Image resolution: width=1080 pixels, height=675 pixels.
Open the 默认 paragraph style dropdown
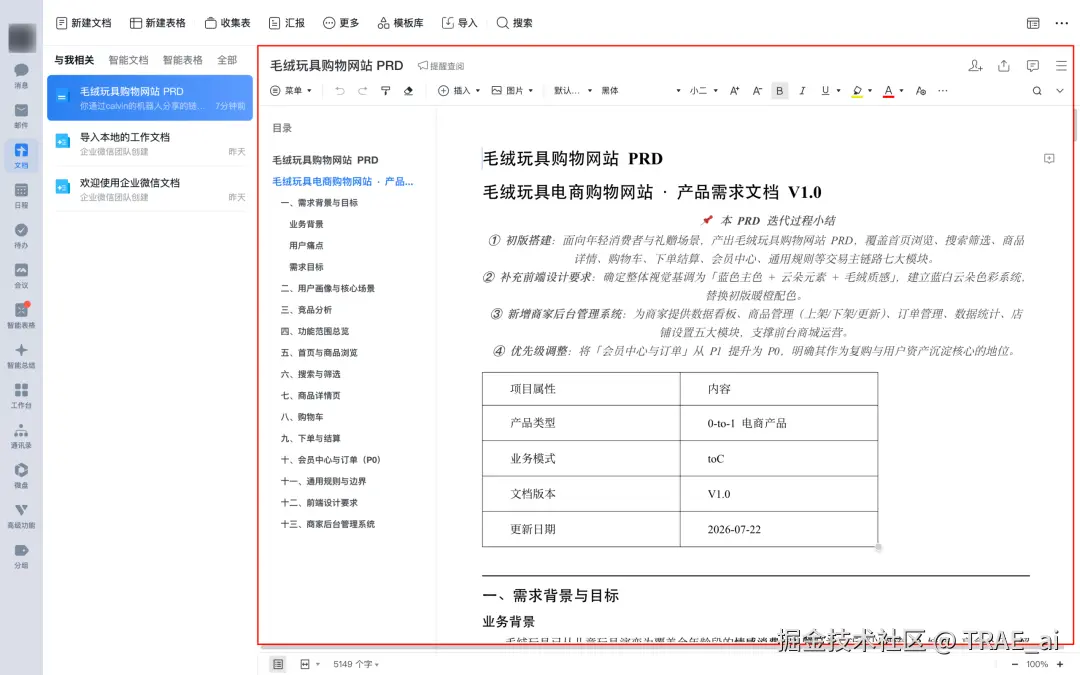pos(573,91)
